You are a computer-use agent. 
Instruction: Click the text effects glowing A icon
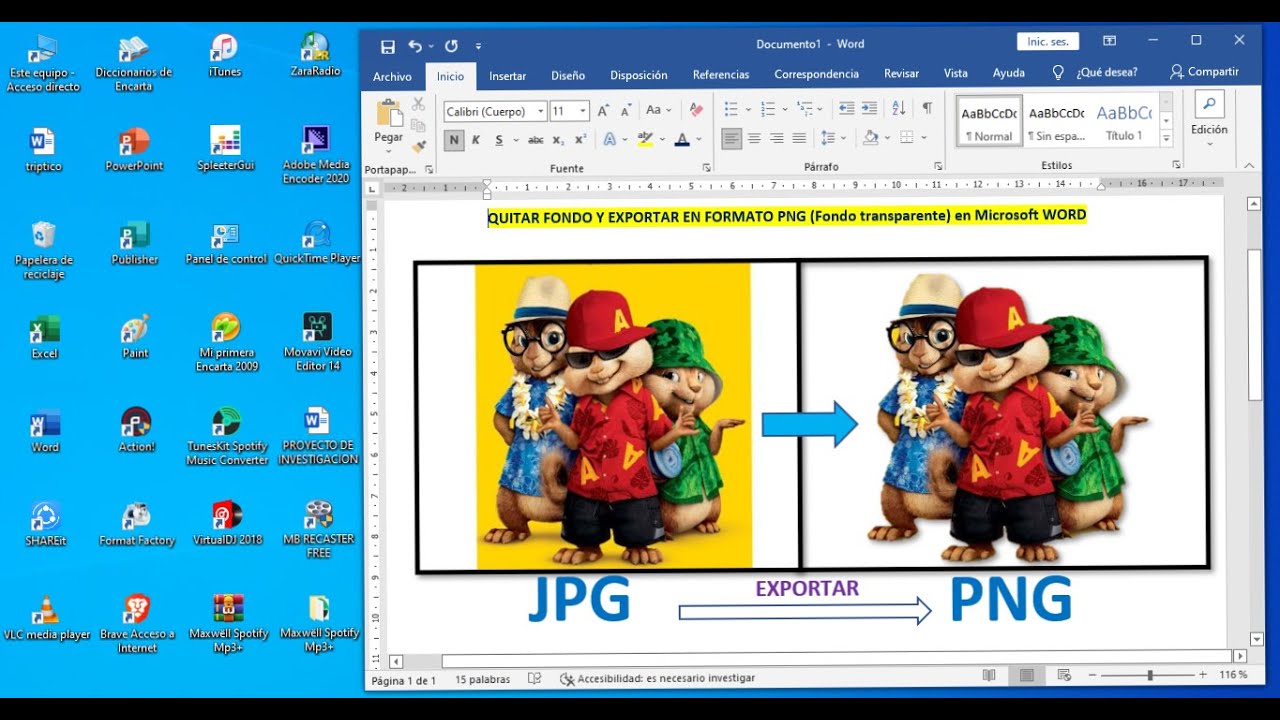point(609,140)
